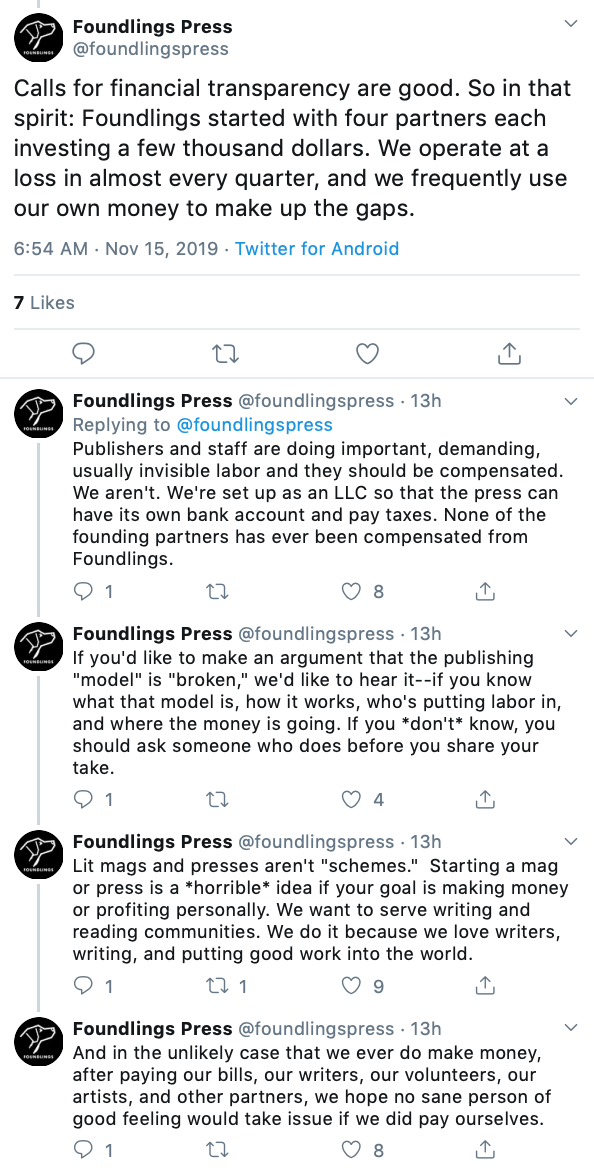
Task: Open Foundlings Press avatar on top tweet
Action: coord(39,38)
